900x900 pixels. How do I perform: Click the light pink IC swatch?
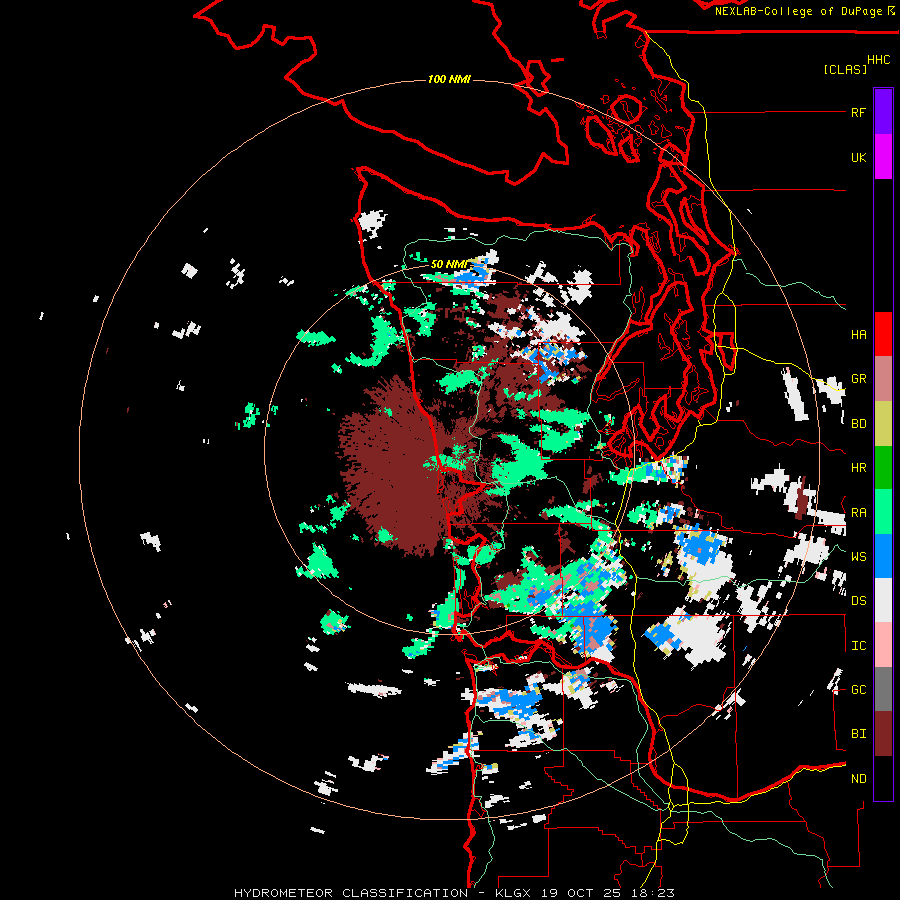point(883,645)
